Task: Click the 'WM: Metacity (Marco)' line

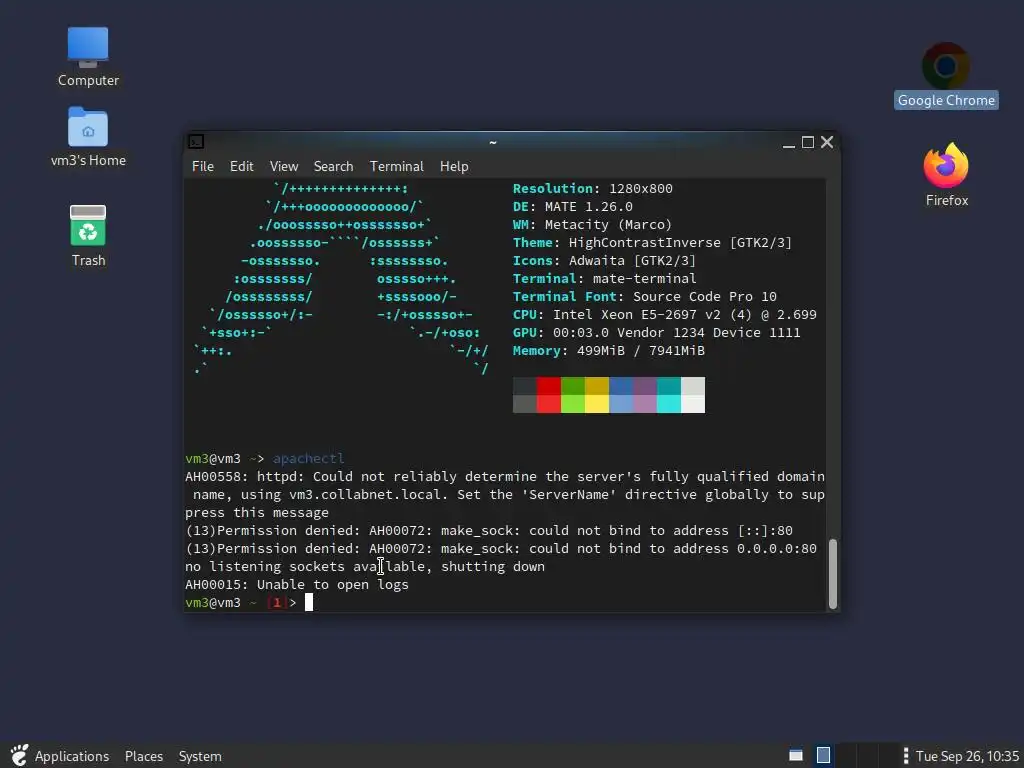Action: coord(592,225)
